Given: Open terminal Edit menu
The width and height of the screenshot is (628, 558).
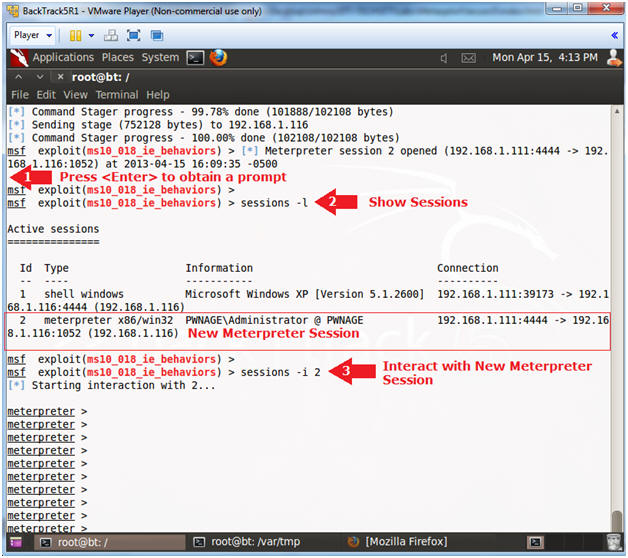Looking at the screenshot, I should tap(46, 95).
